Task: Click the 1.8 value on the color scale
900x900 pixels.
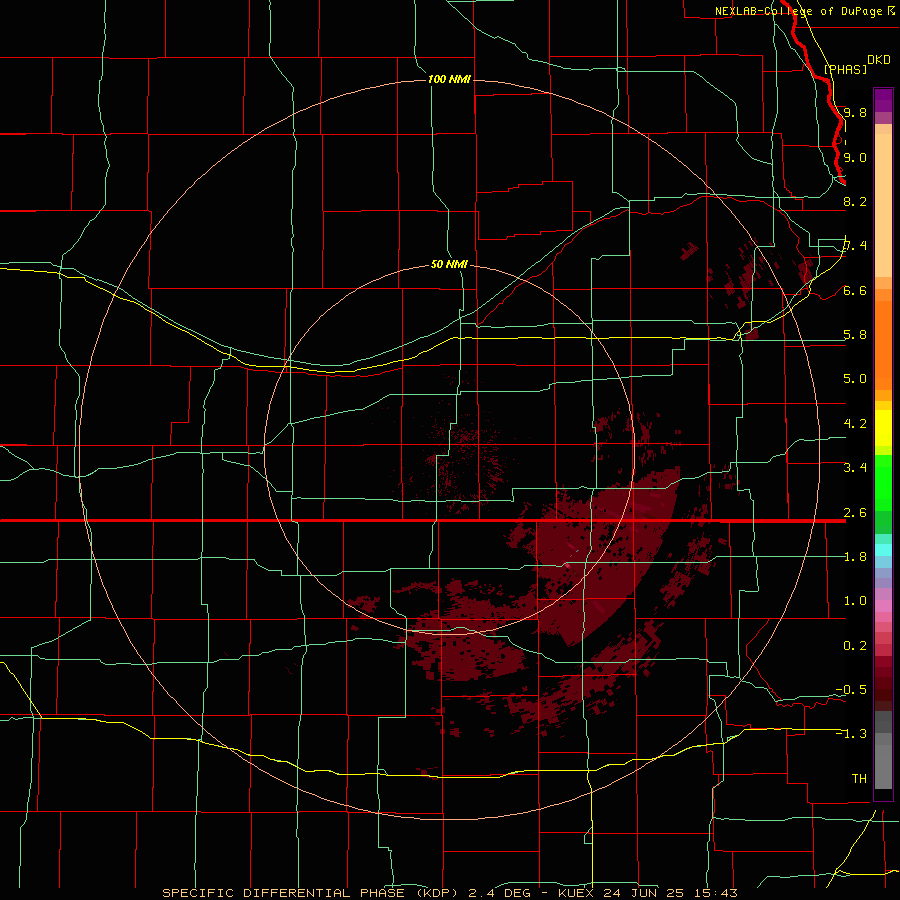Action: pos(855,557)
